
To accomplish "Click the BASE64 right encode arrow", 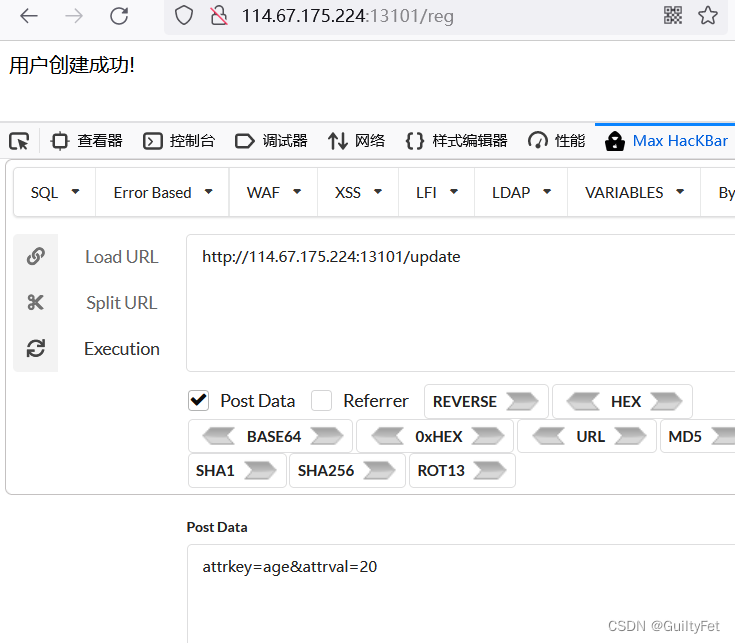I will tap(327, 436).
